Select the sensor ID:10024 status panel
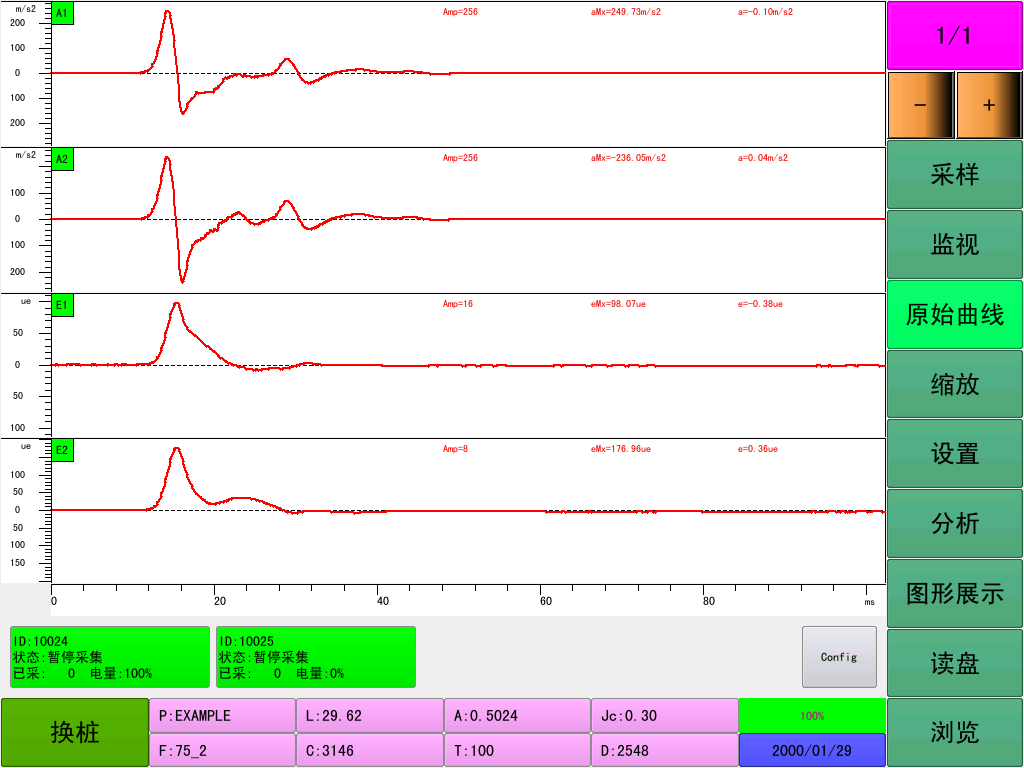Viewport: 1024px width, 768px height. 110,657
